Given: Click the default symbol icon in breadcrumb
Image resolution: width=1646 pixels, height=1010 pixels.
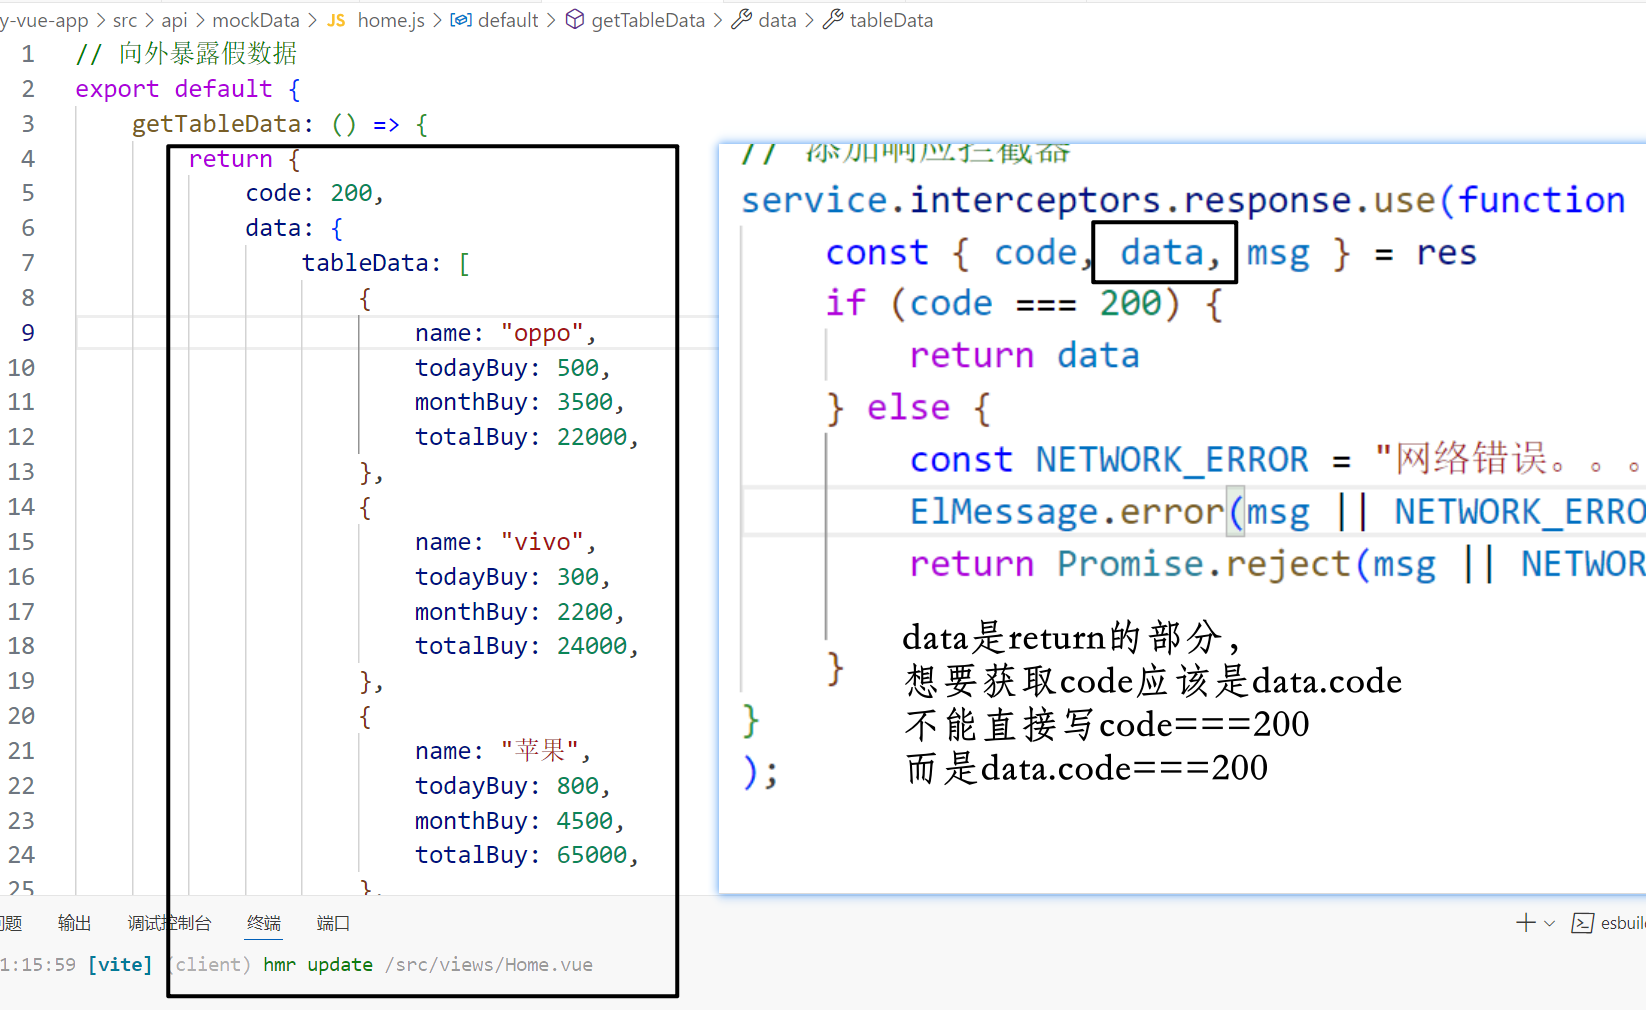Looking at the screenshot, I should pyautogui.click(x=461, y=19).
